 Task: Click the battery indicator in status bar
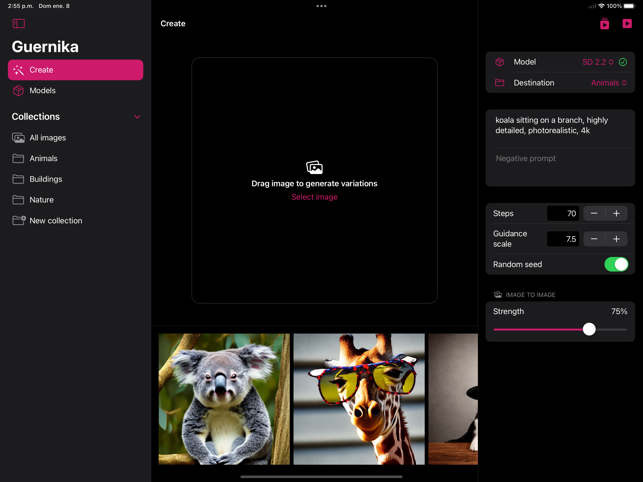point(629,6)
